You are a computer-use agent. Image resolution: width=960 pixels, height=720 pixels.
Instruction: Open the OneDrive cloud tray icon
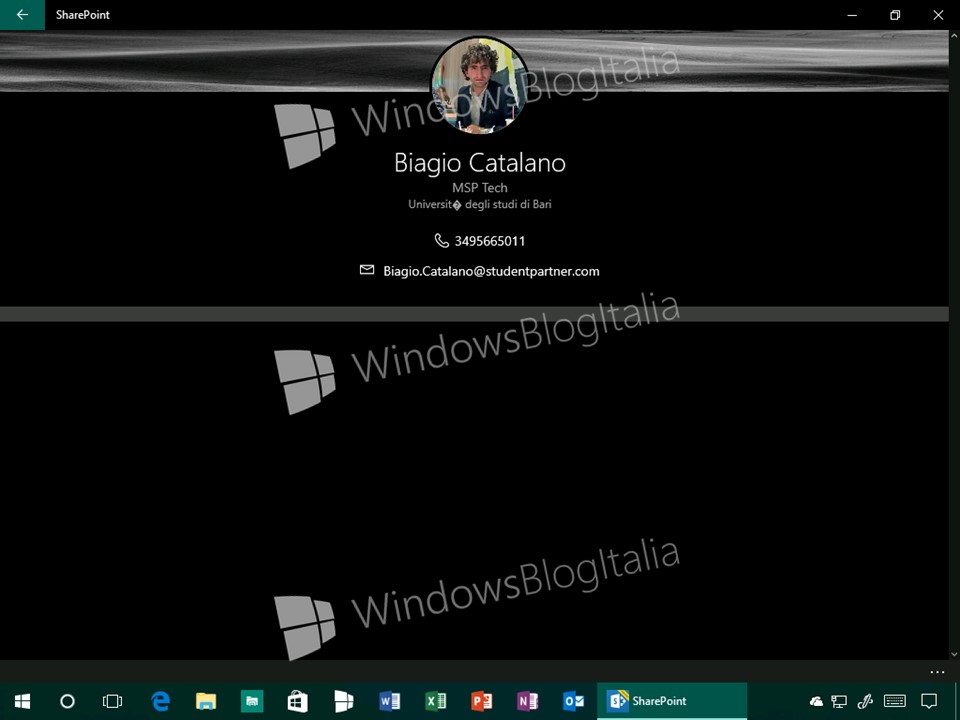point(816,702)
